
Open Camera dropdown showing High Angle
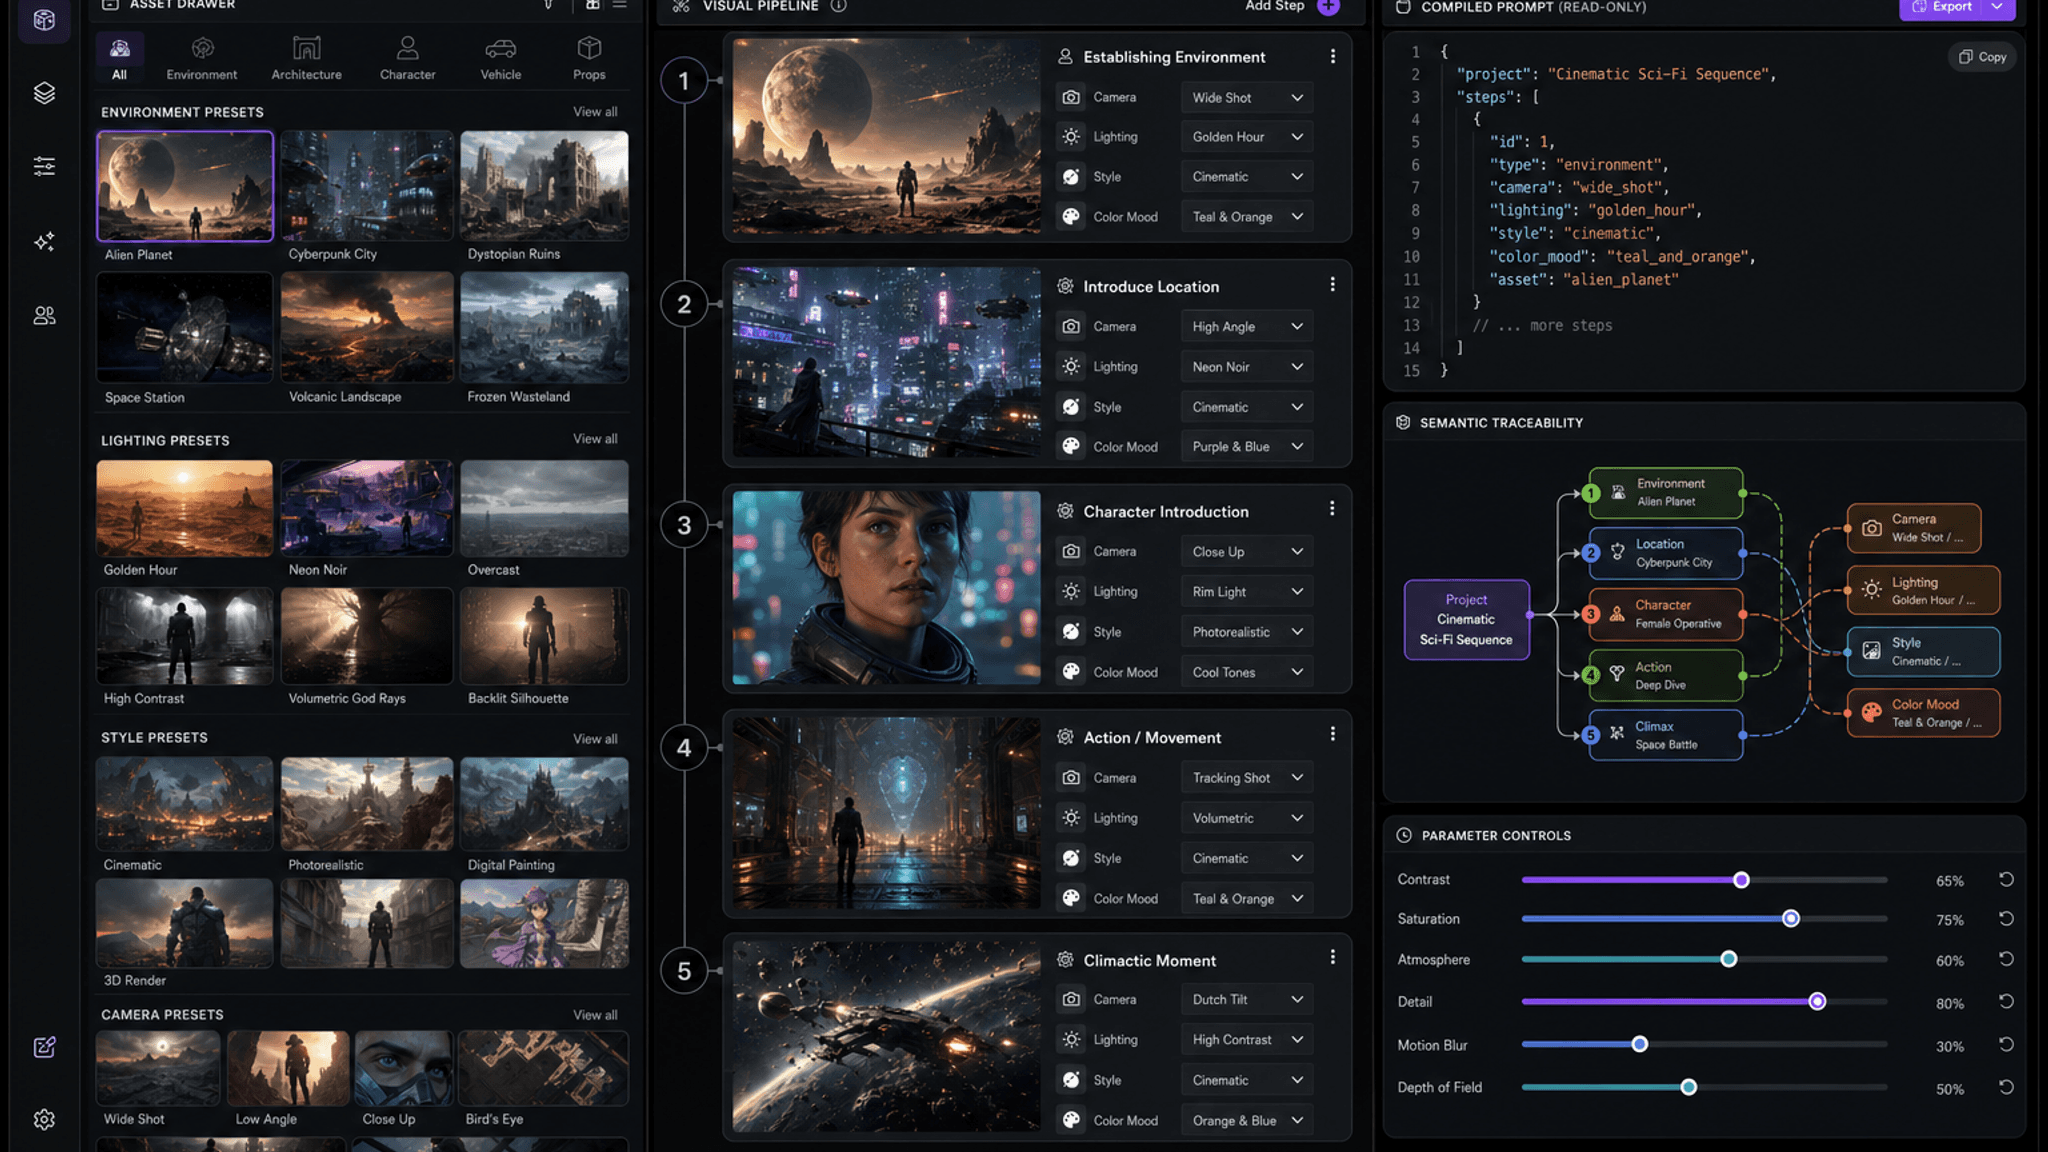click(1246, 327)
